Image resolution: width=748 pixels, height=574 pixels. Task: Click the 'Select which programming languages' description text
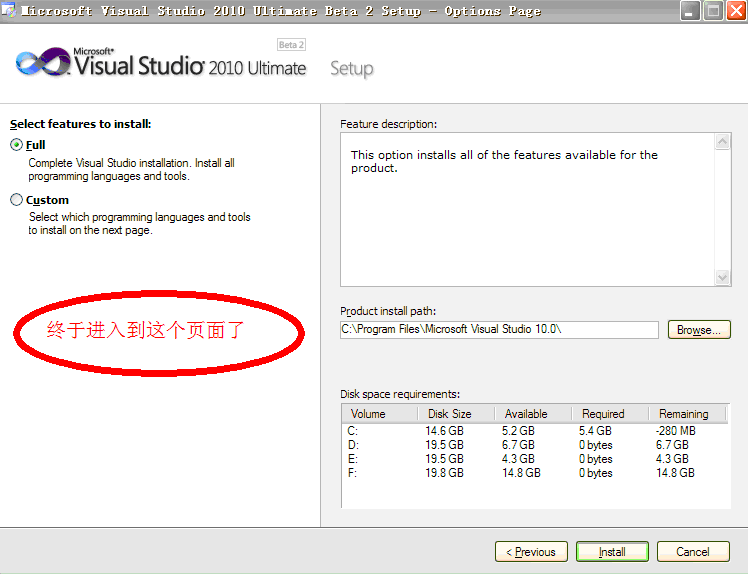click(139, 223)
